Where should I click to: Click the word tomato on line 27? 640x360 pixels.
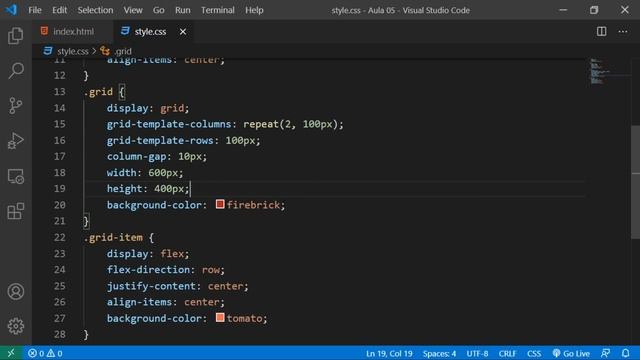(244, 318)
